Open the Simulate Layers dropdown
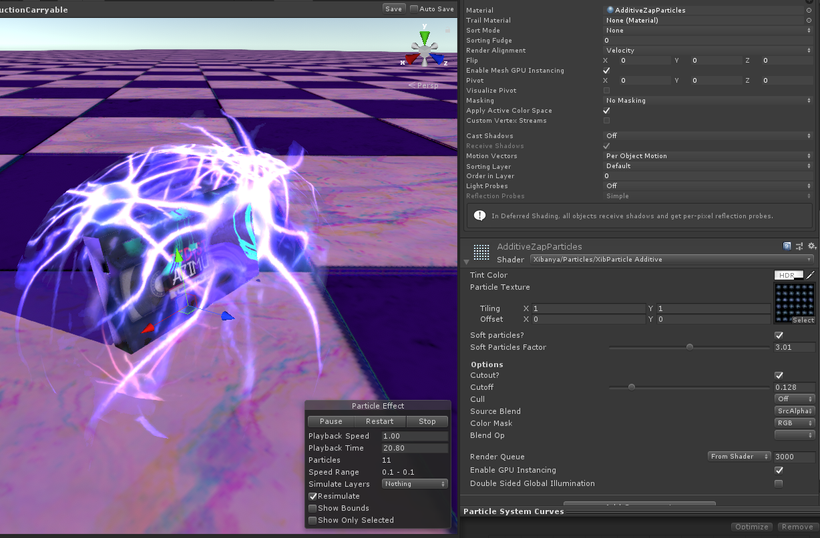The width and height of the screenshot is (820, 538). [414, 484]
